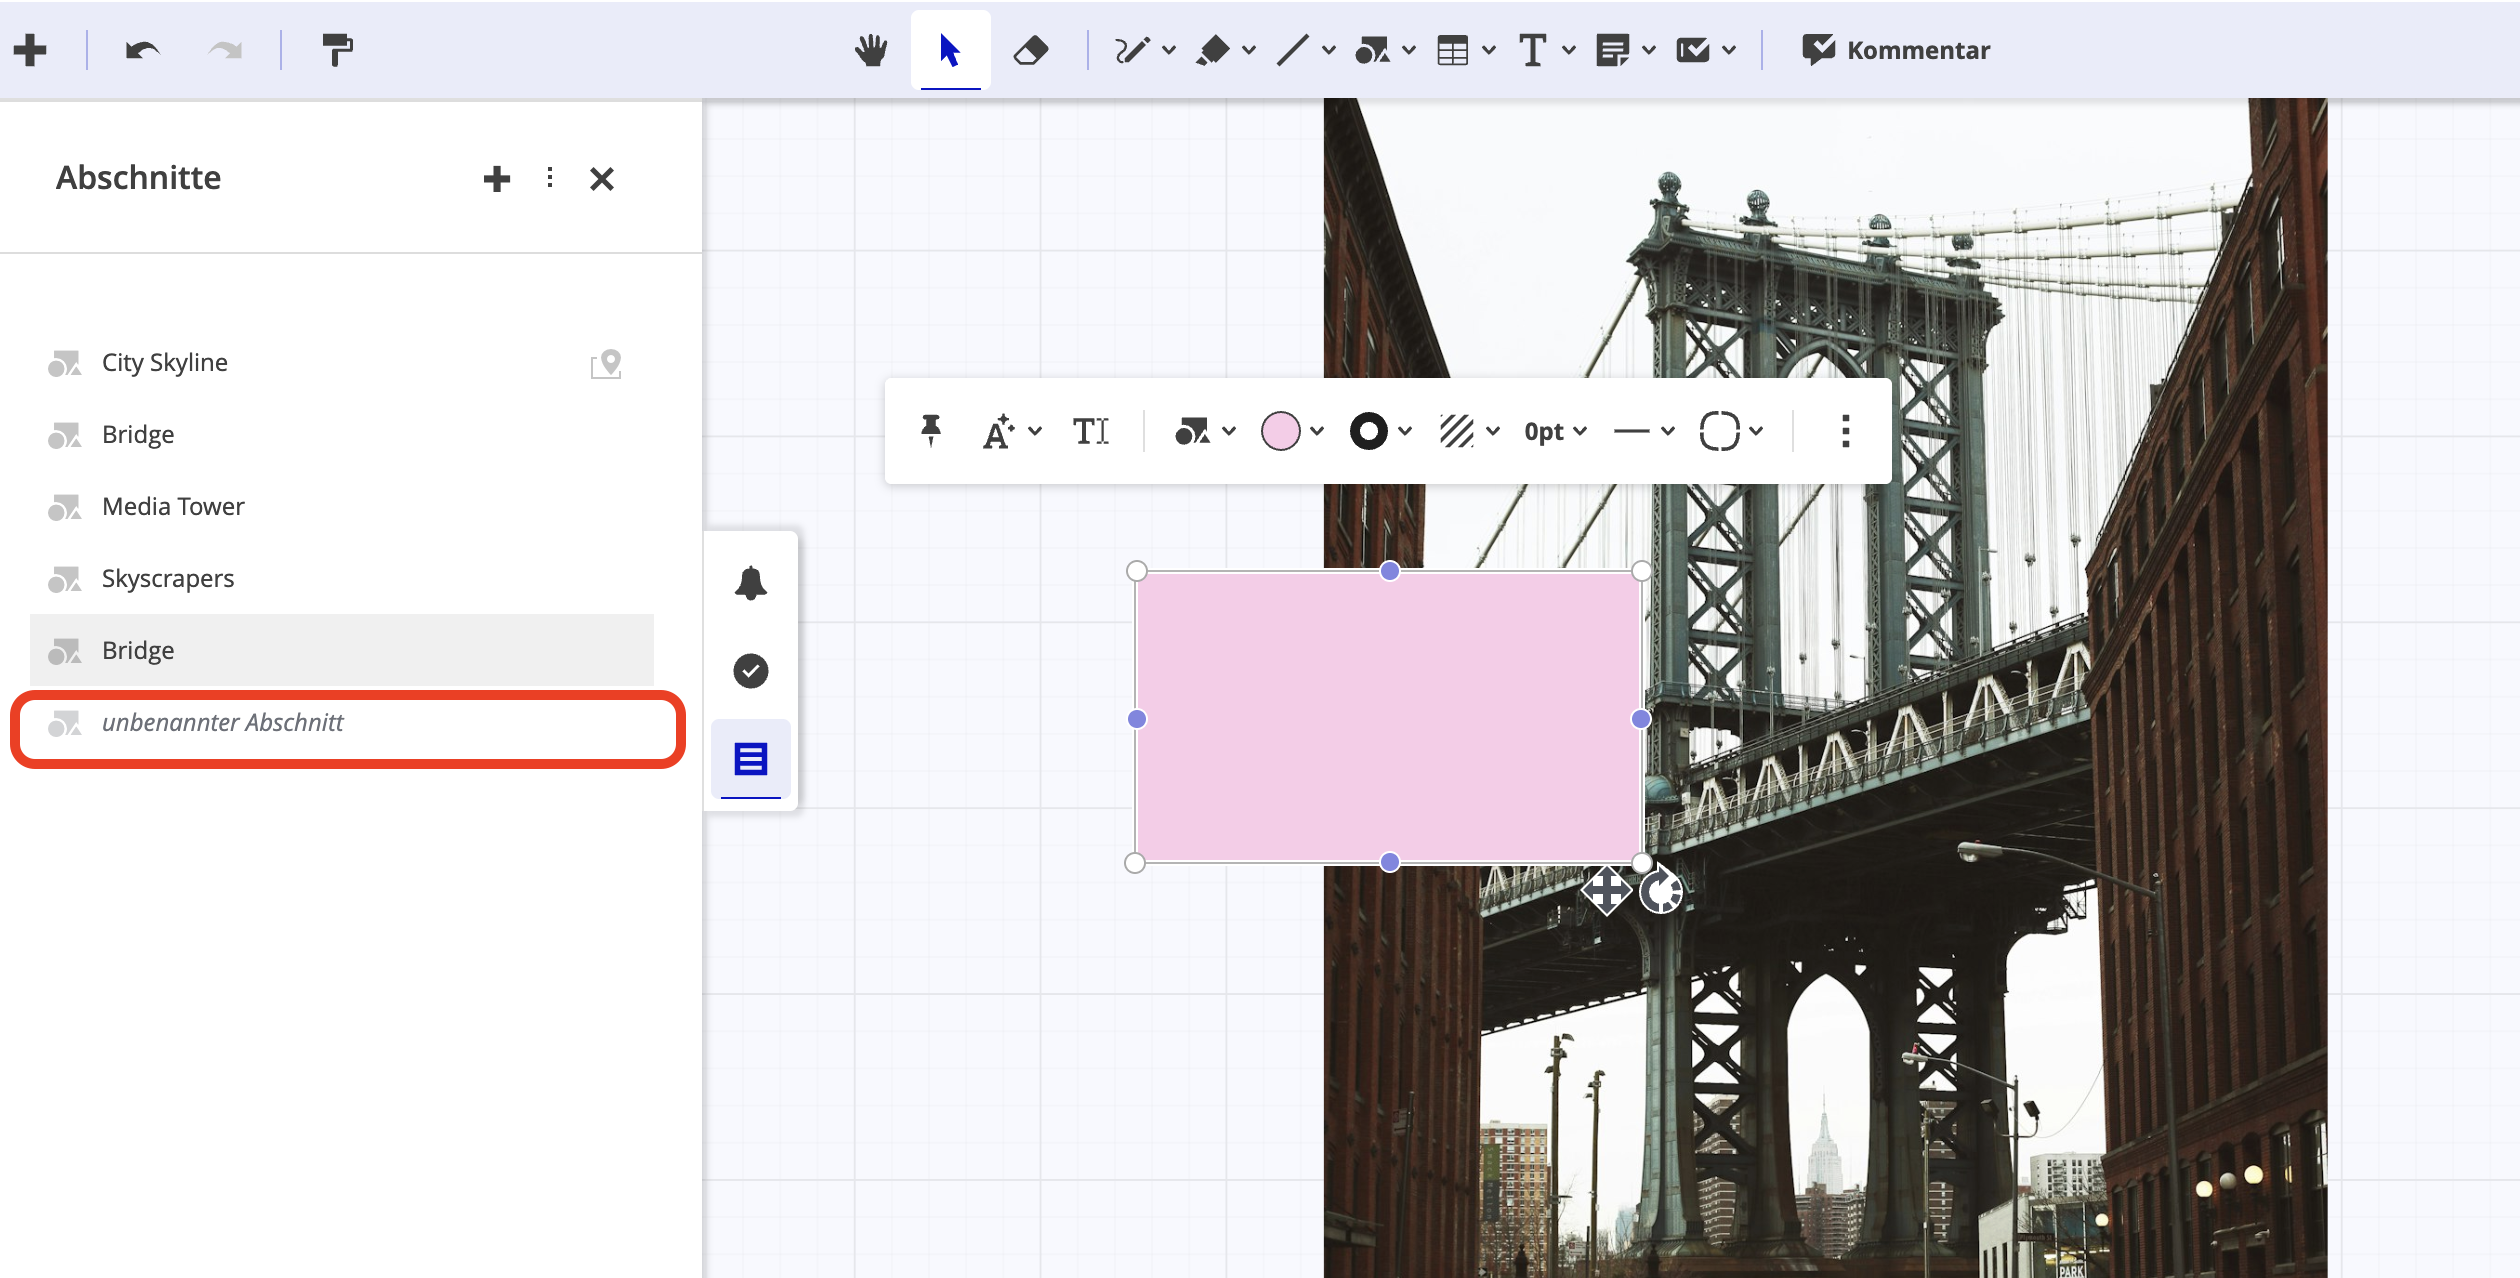Open the pink fill color swatch
This screenshot has height=1278, width=2520.
tap(1282, 430)
